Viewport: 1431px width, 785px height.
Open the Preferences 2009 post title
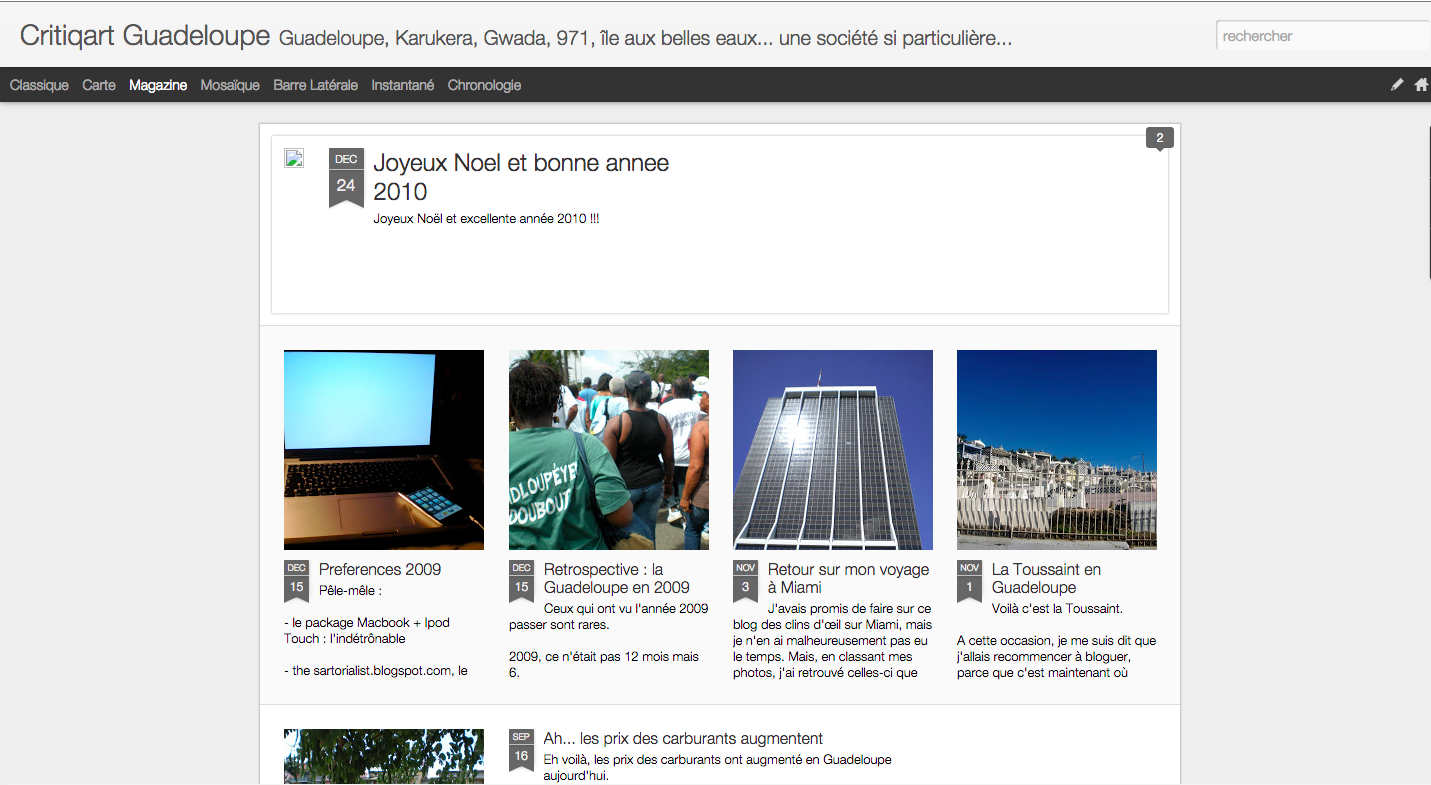[380, 569]
